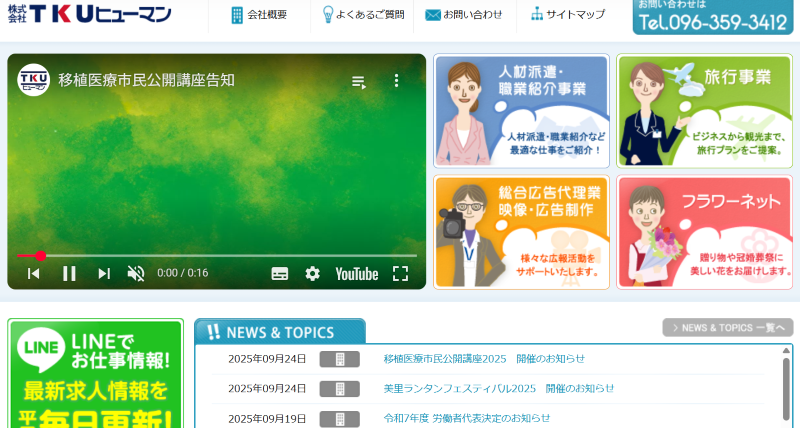800x428 pixels.
Task: Click the sitemap tree icon
Action: point(537,14)
